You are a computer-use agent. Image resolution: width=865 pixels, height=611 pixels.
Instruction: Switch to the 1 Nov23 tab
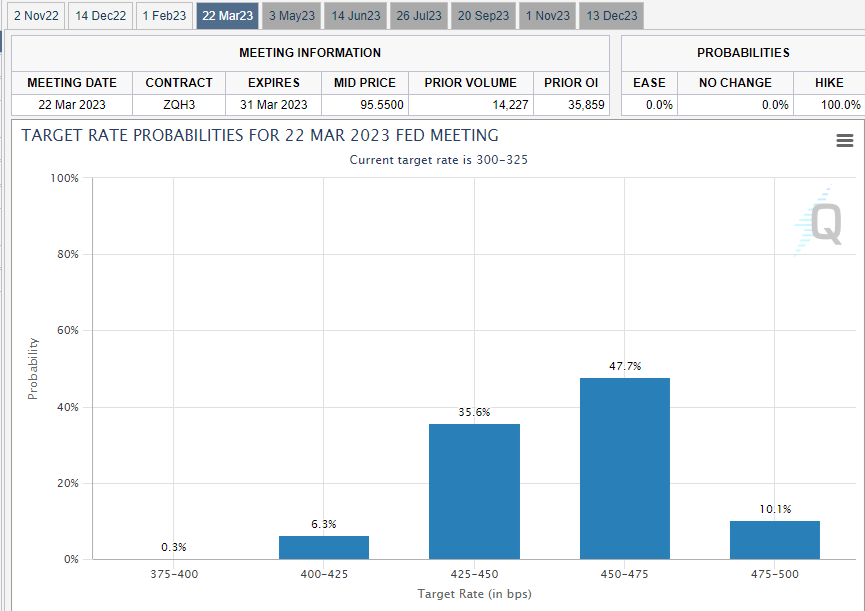(548, 16)
